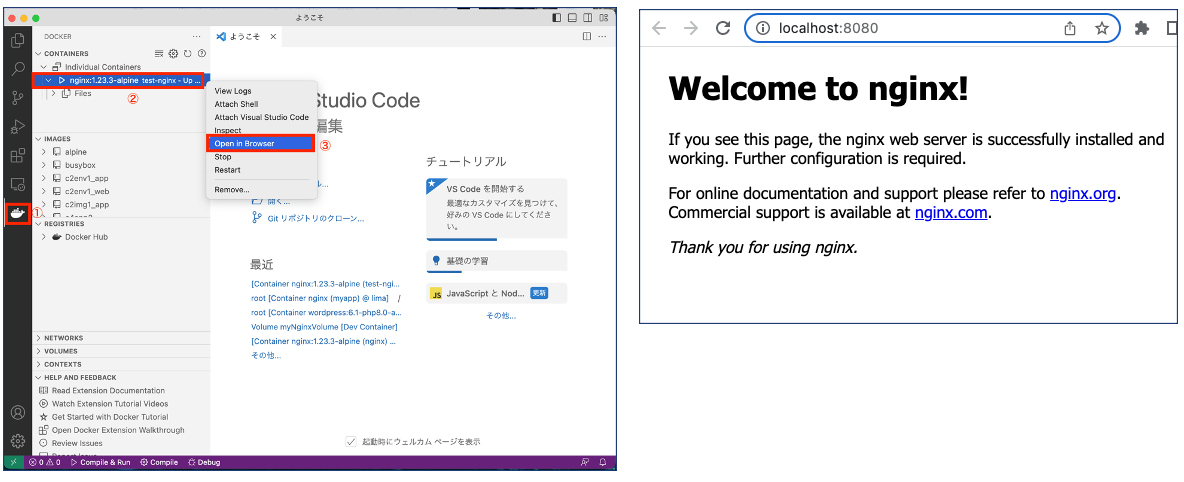Expand the alpine image

click(44, 152)
